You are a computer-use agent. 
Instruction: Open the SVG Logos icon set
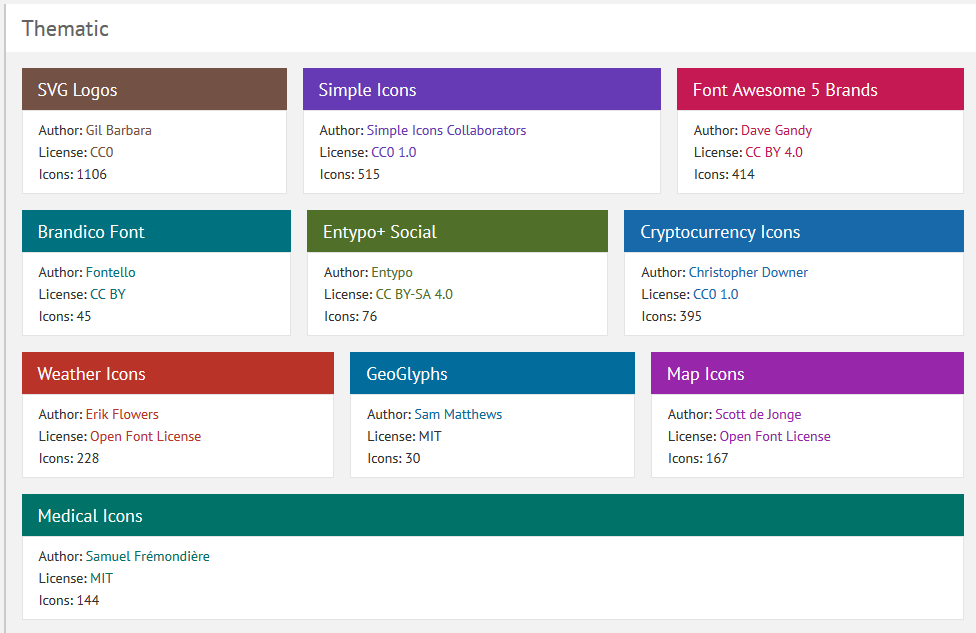point(154,89)
